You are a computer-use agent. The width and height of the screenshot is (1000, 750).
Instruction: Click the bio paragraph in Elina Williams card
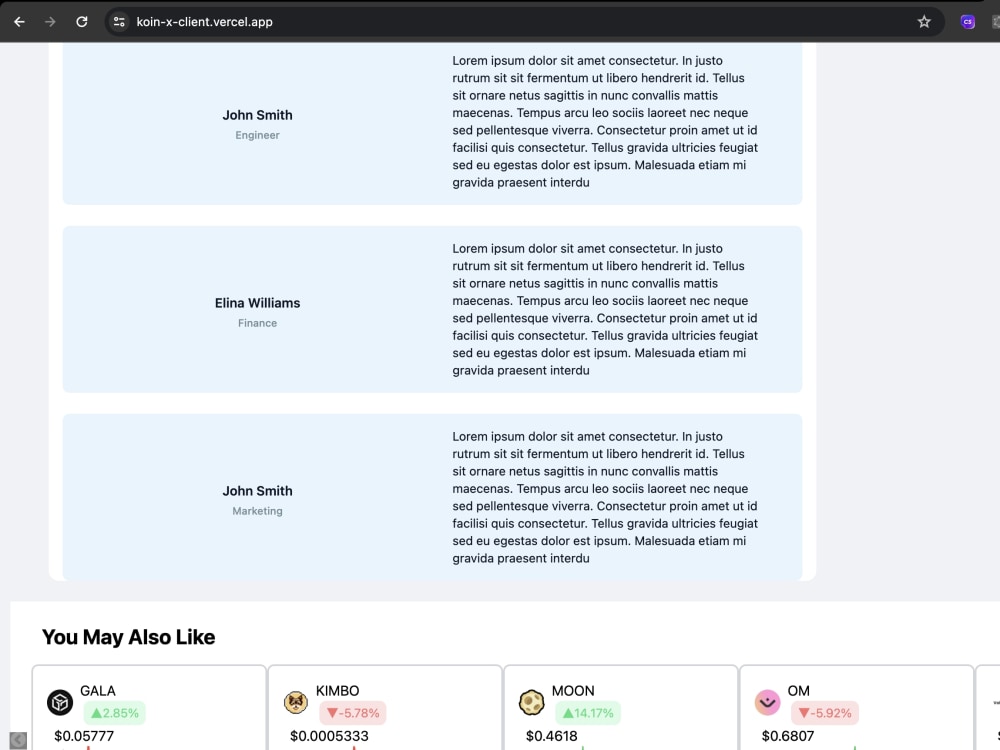[x=605, y=309]
